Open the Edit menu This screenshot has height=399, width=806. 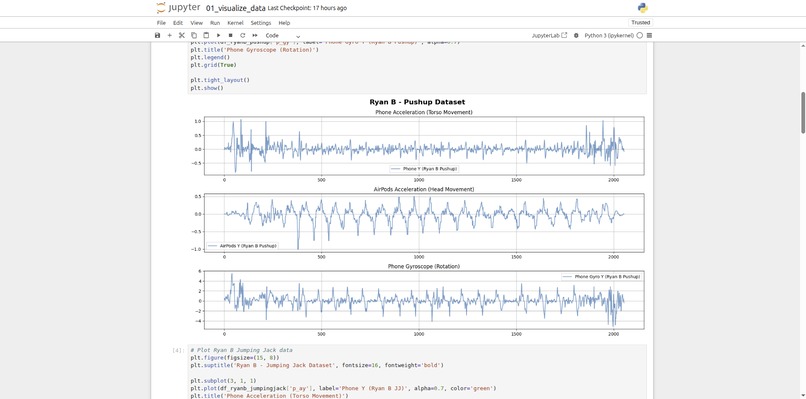pyautogui.click(x=178, y=23)
